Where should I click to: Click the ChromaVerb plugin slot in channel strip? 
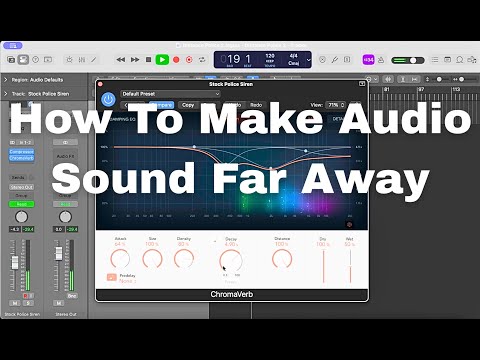[x=22, y=158]
